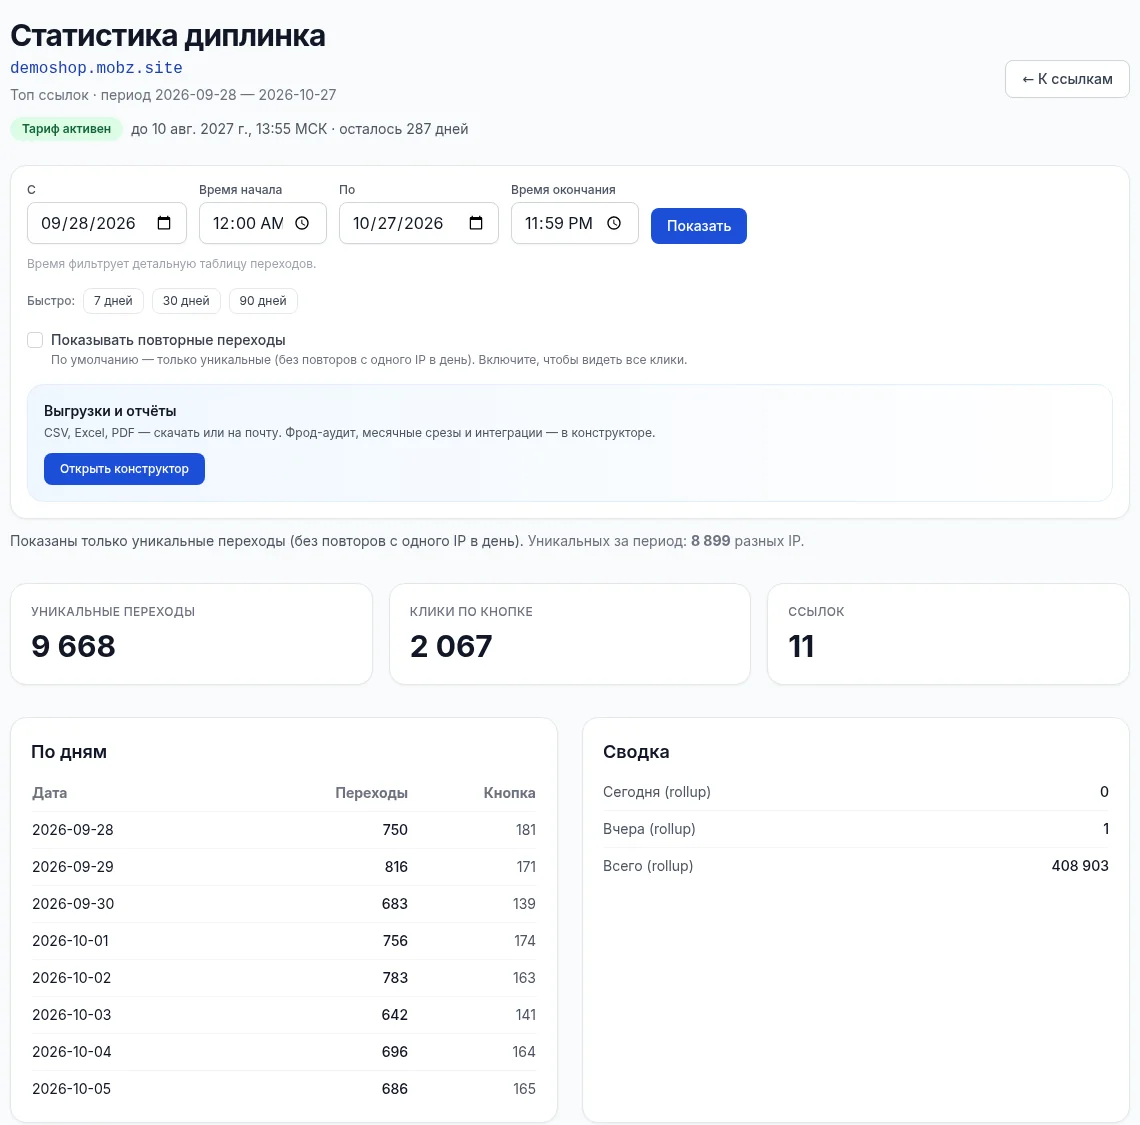
Task: Click unique transitions value 9 668
Action: [73, 646]
